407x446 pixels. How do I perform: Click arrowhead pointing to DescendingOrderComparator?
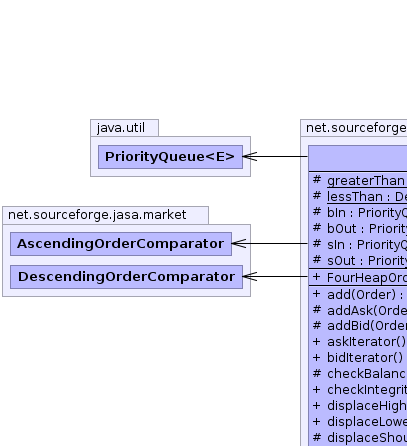(250, 276)
